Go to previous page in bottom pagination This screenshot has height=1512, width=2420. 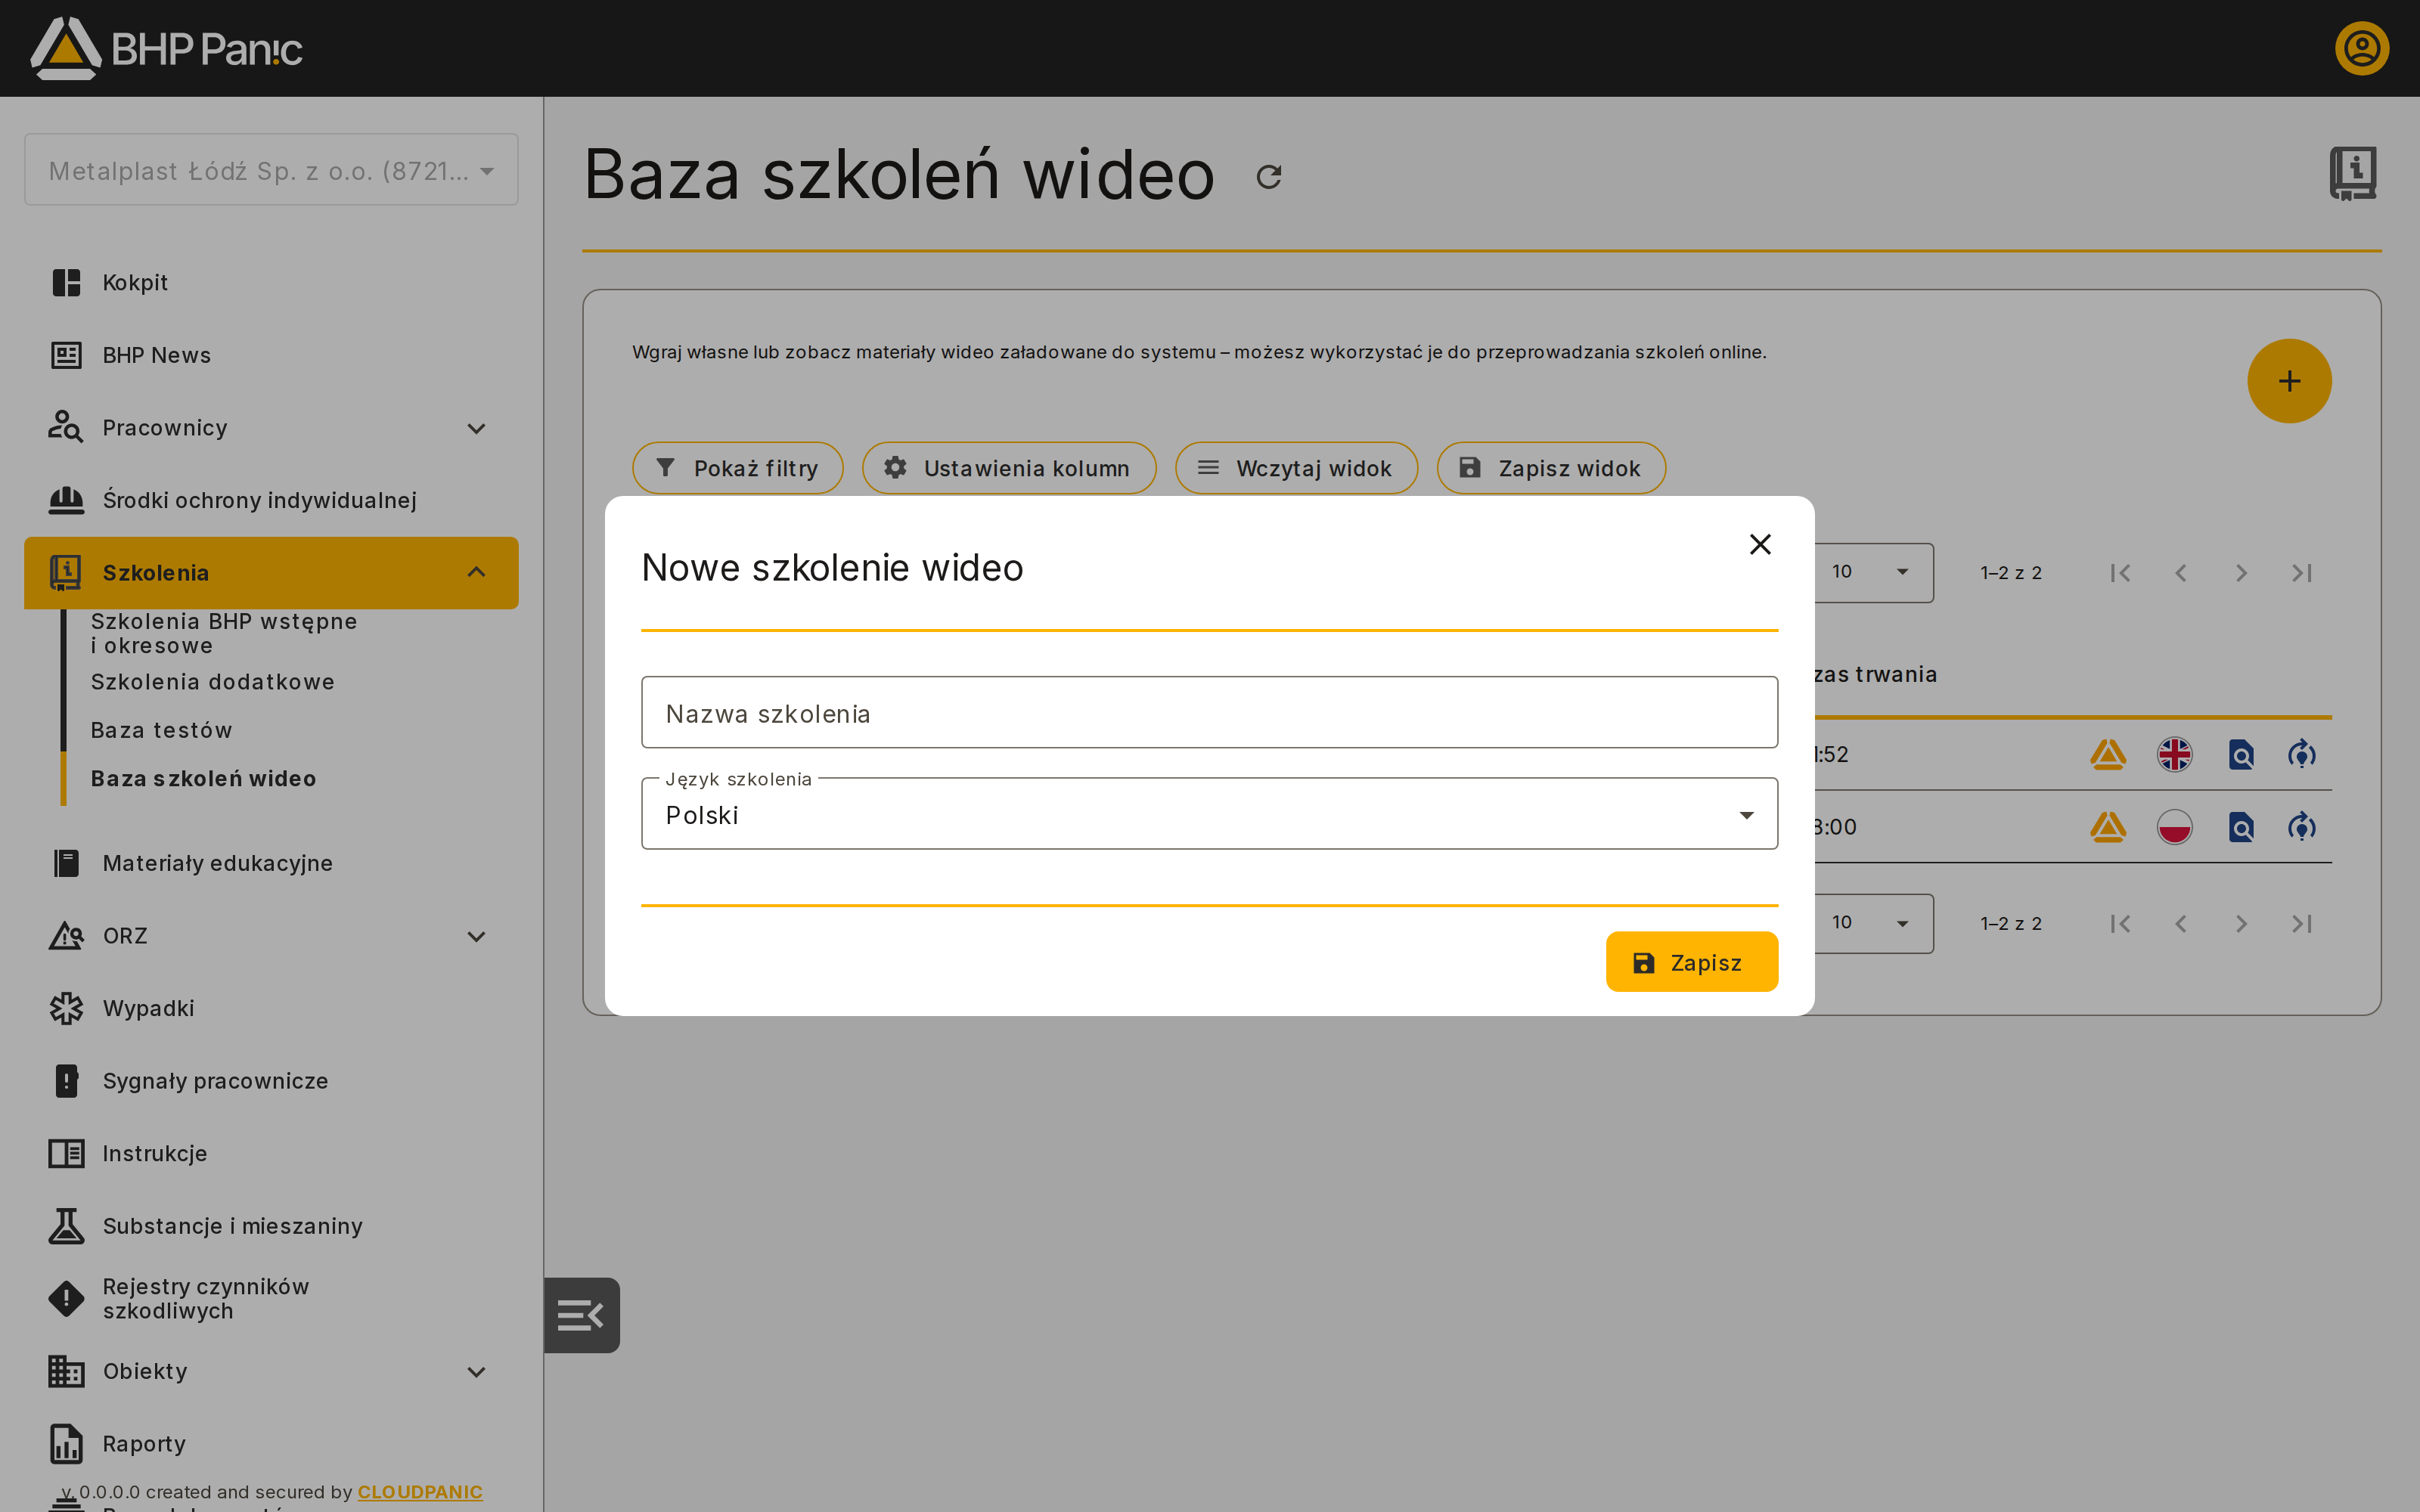click(2181, 923)
